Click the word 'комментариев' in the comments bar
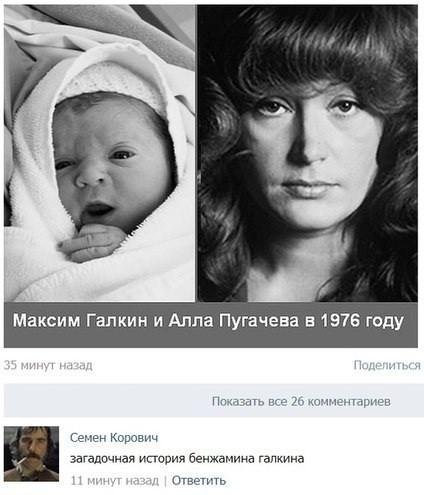This screenshot has width=424, height=495. [x=349, y=401]
